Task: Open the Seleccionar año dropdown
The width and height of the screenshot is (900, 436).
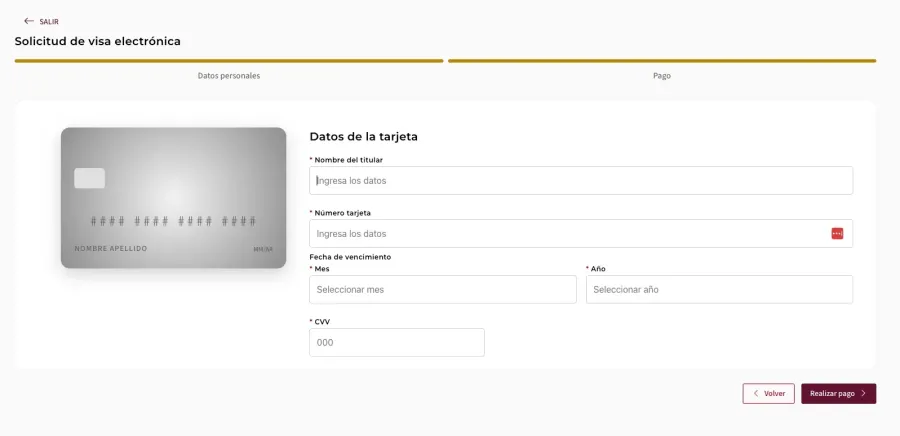Action: point(719,290)
